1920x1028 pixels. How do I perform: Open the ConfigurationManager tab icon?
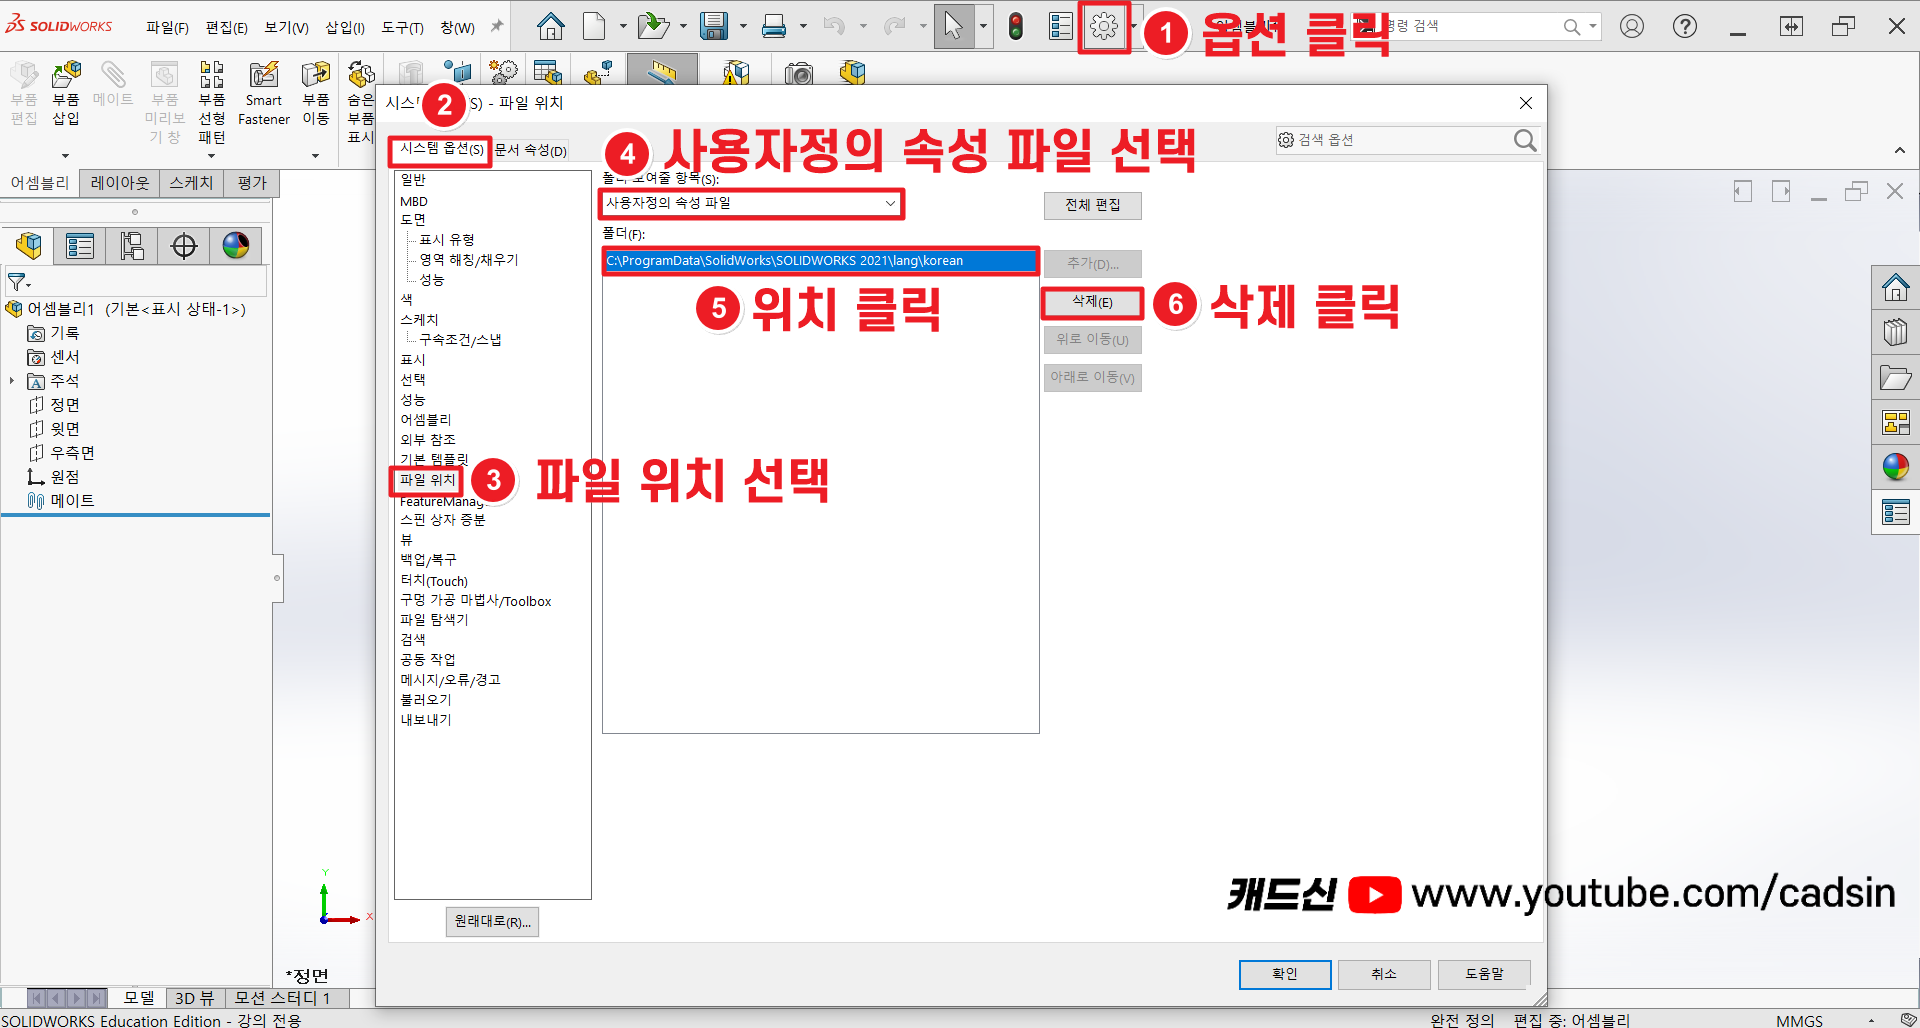pos(132,246)
